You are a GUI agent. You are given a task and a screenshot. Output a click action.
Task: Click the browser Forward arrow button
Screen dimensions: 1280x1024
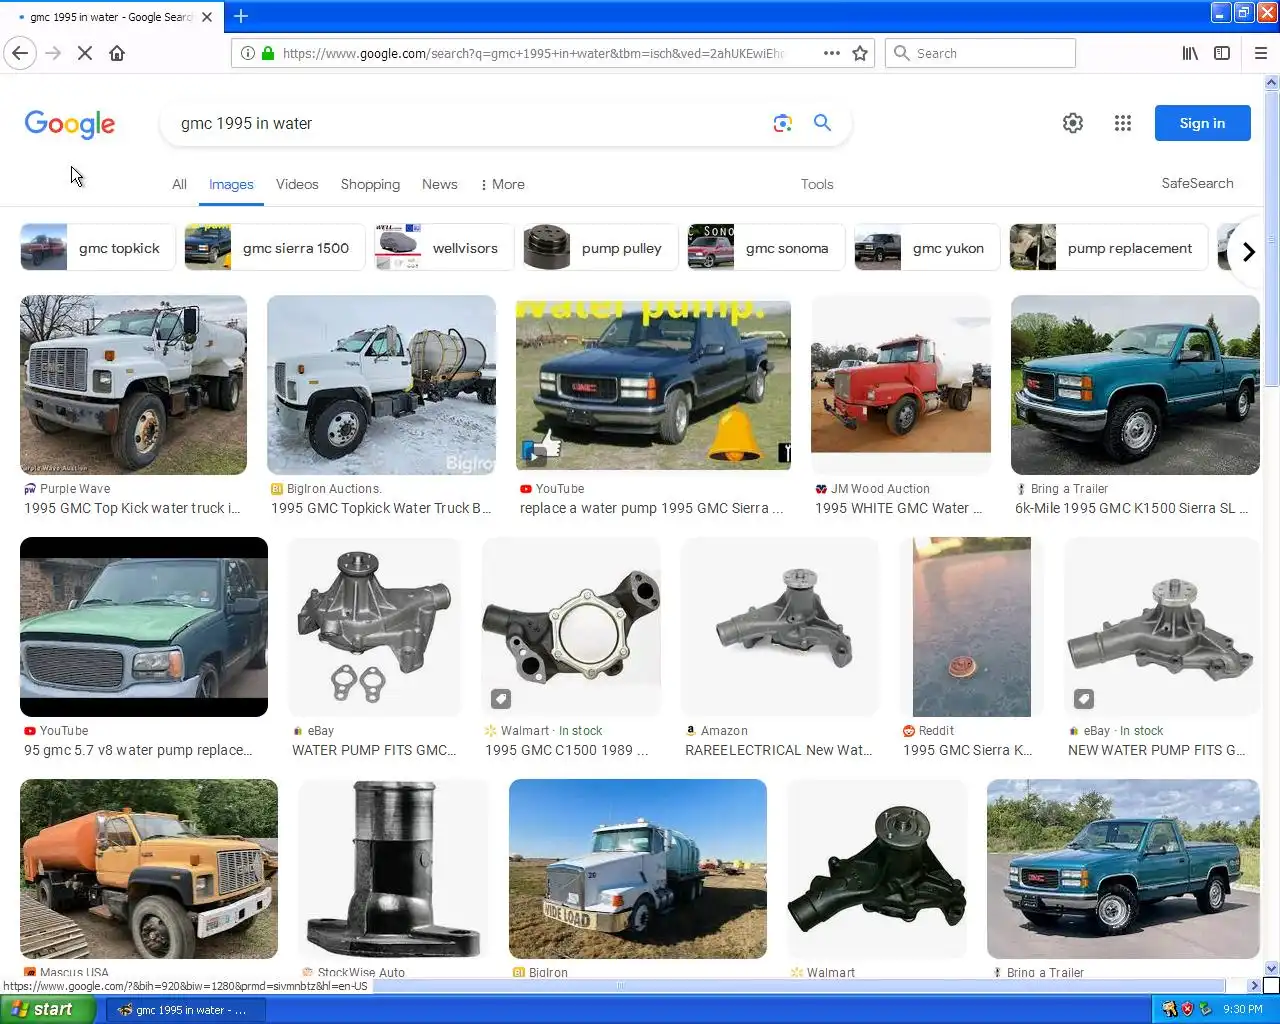(53, 53)
